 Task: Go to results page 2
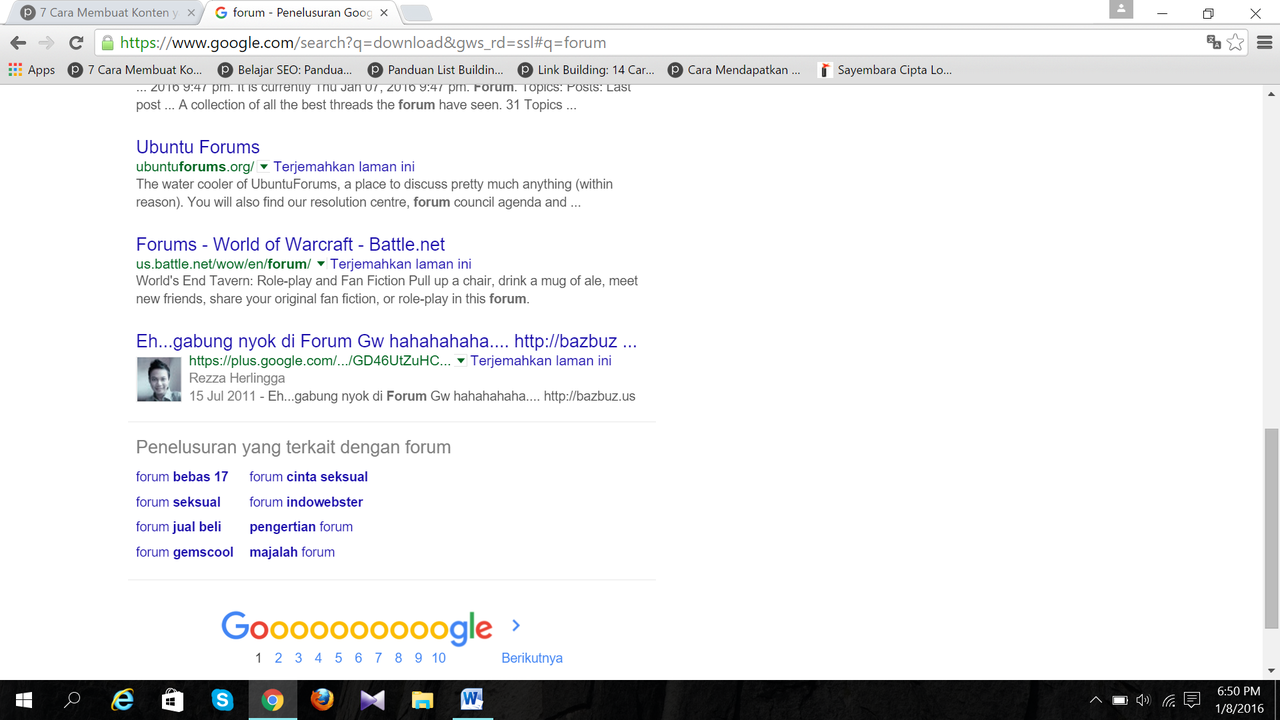[278, 658]
